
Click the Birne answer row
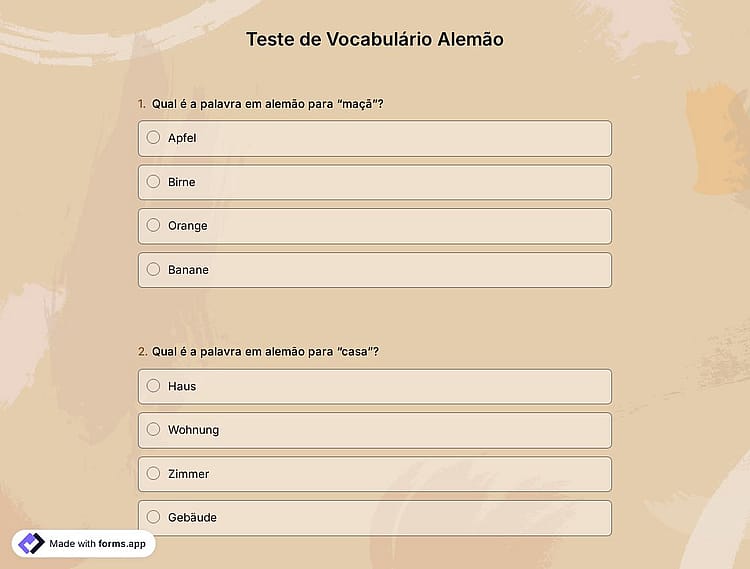(375, 182)
